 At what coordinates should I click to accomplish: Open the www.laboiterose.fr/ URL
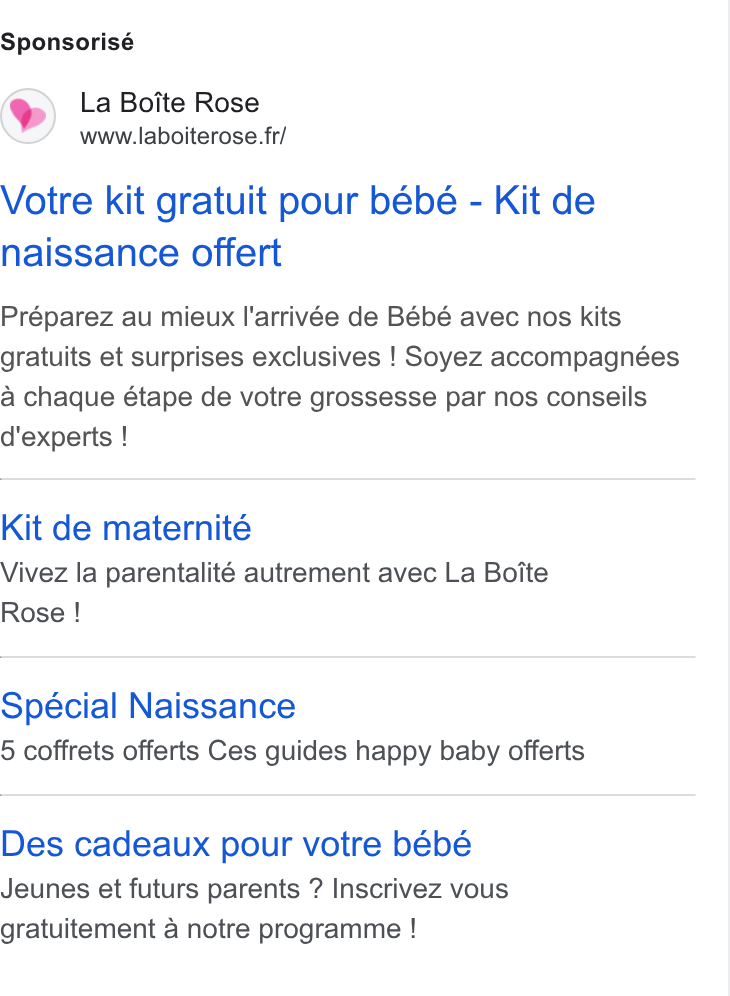click(x=183, y=136)
